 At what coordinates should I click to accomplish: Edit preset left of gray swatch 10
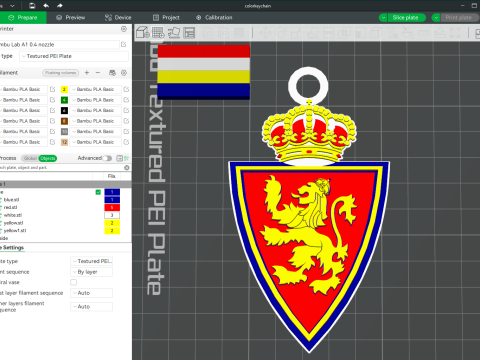[x=52, y=131]
